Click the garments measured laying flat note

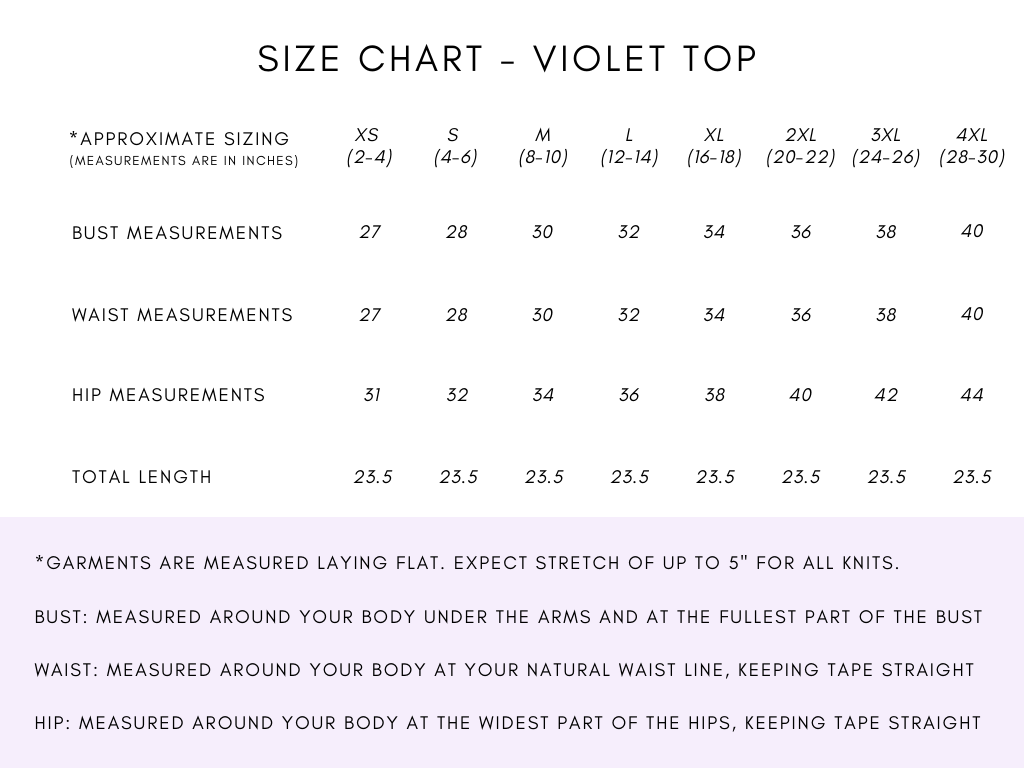[467, 563]
